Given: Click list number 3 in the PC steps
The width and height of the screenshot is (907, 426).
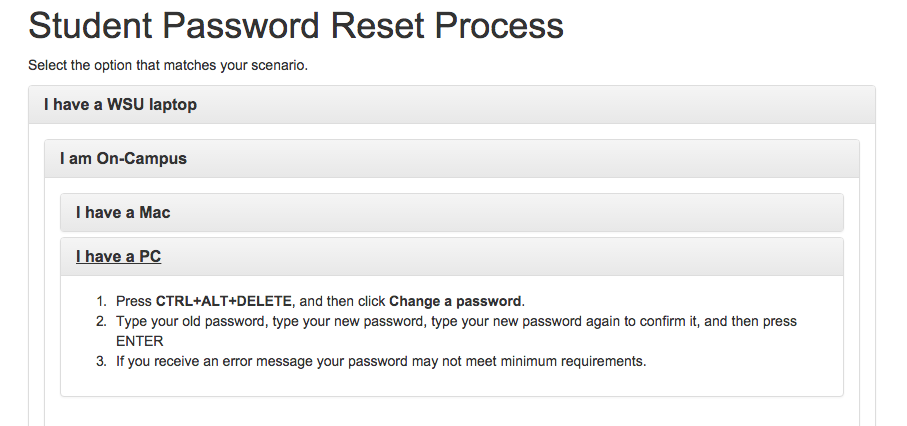Looking at the screenshot, I should pyautogui.click(x=100, y=361).
